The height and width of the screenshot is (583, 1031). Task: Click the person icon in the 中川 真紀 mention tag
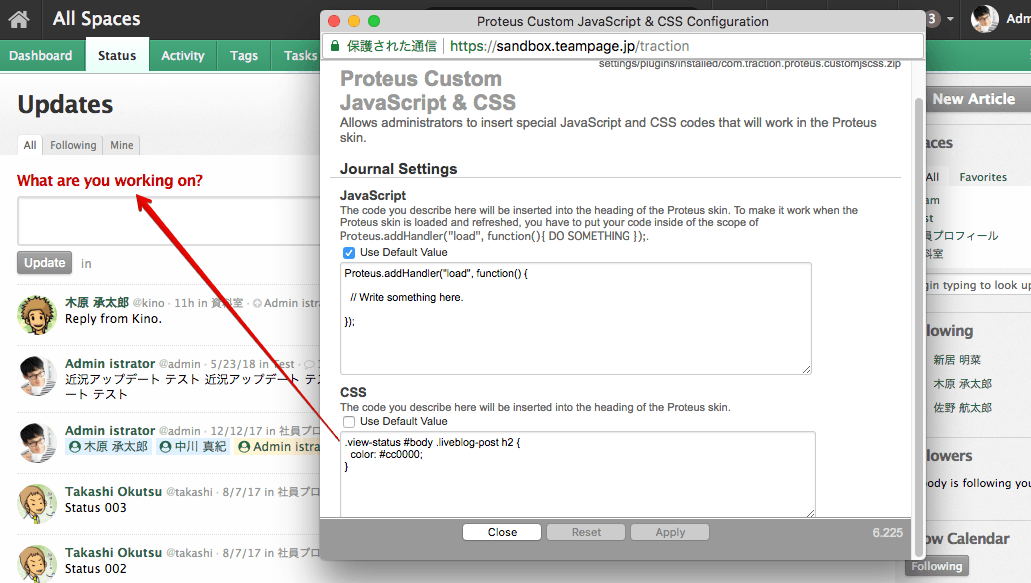coord(166,447)
